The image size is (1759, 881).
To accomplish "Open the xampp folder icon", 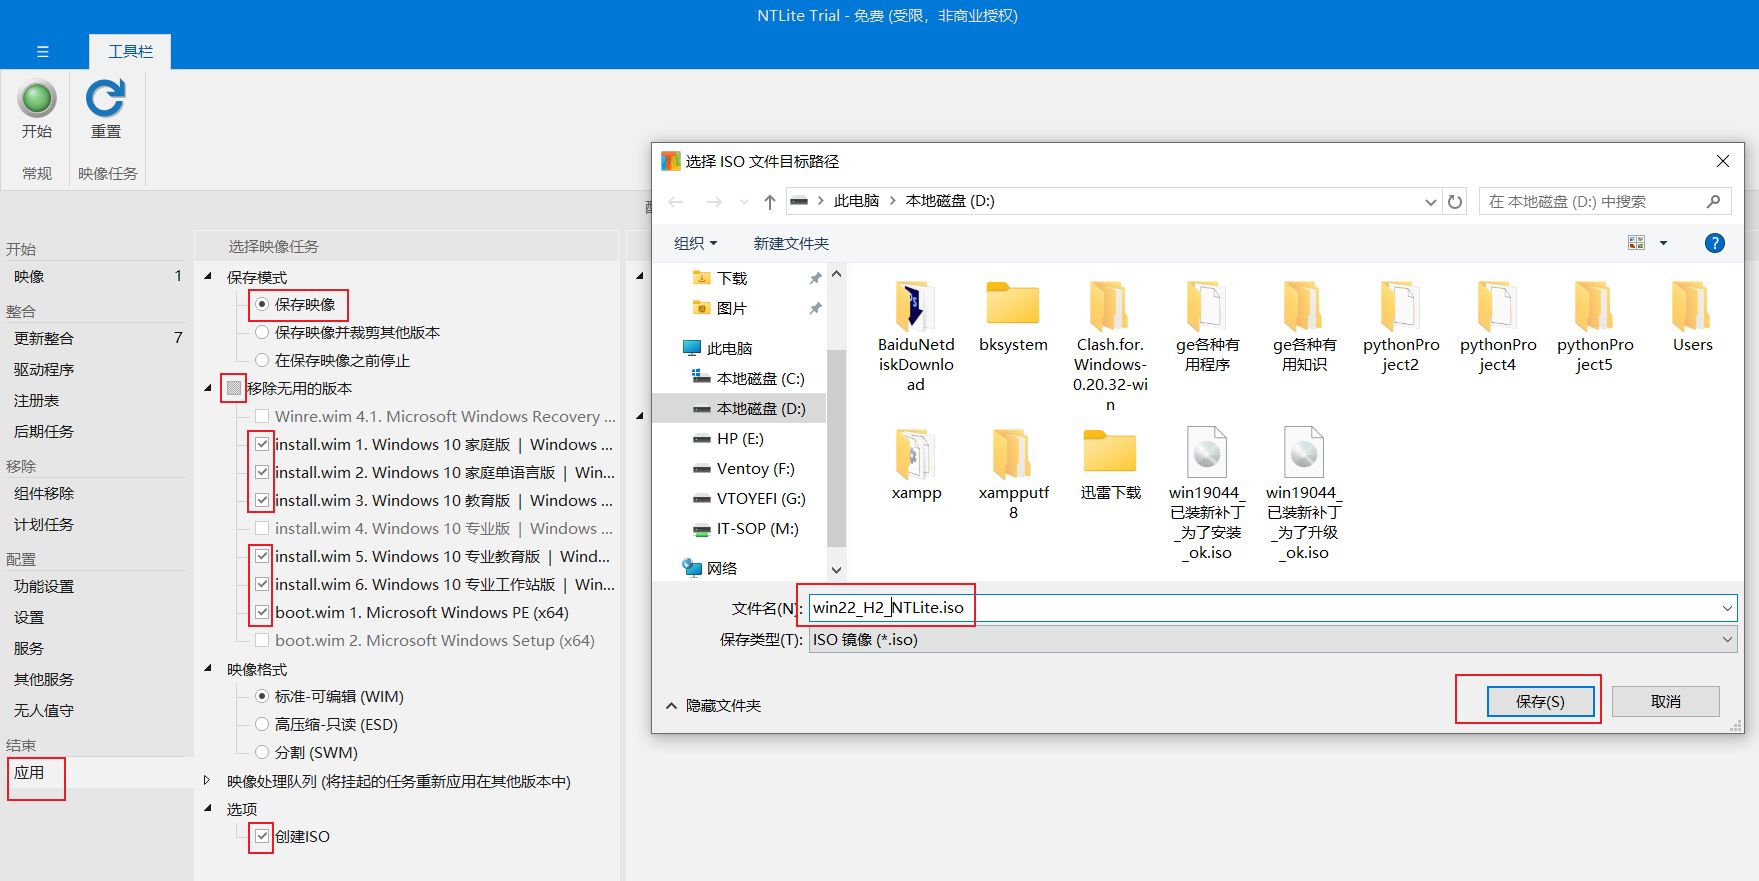I will pyautogui.click(x=915, y=455).
